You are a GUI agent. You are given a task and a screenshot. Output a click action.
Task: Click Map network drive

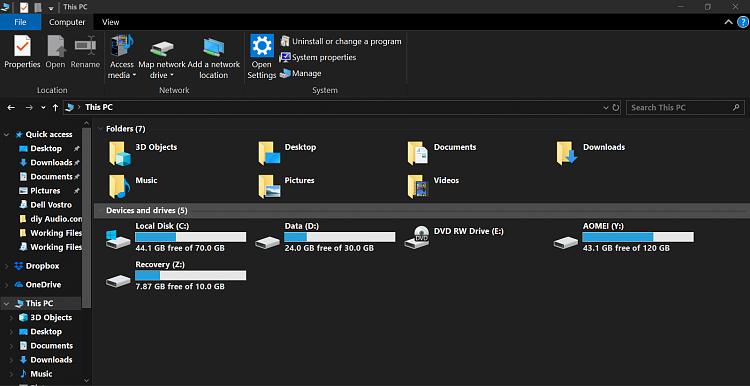click(x=162, y=57)
